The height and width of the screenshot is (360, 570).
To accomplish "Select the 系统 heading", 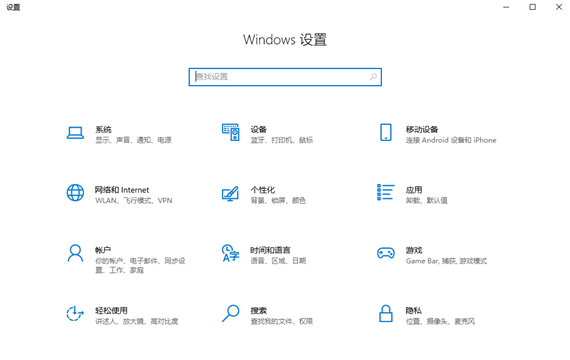I will 103,129.
